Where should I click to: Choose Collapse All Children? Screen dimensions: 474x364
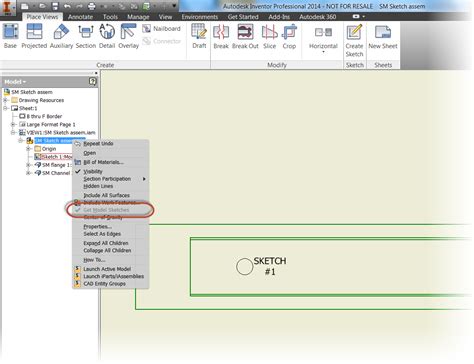pos(107,250)
